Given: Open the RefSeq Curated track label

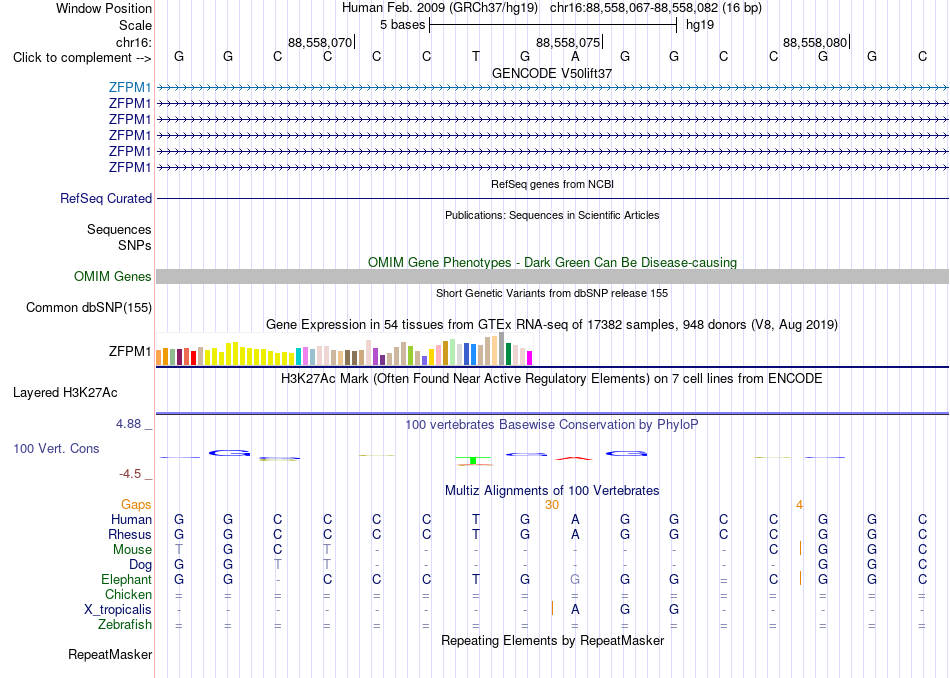Looking at the screenshot, I should (106, 198).
